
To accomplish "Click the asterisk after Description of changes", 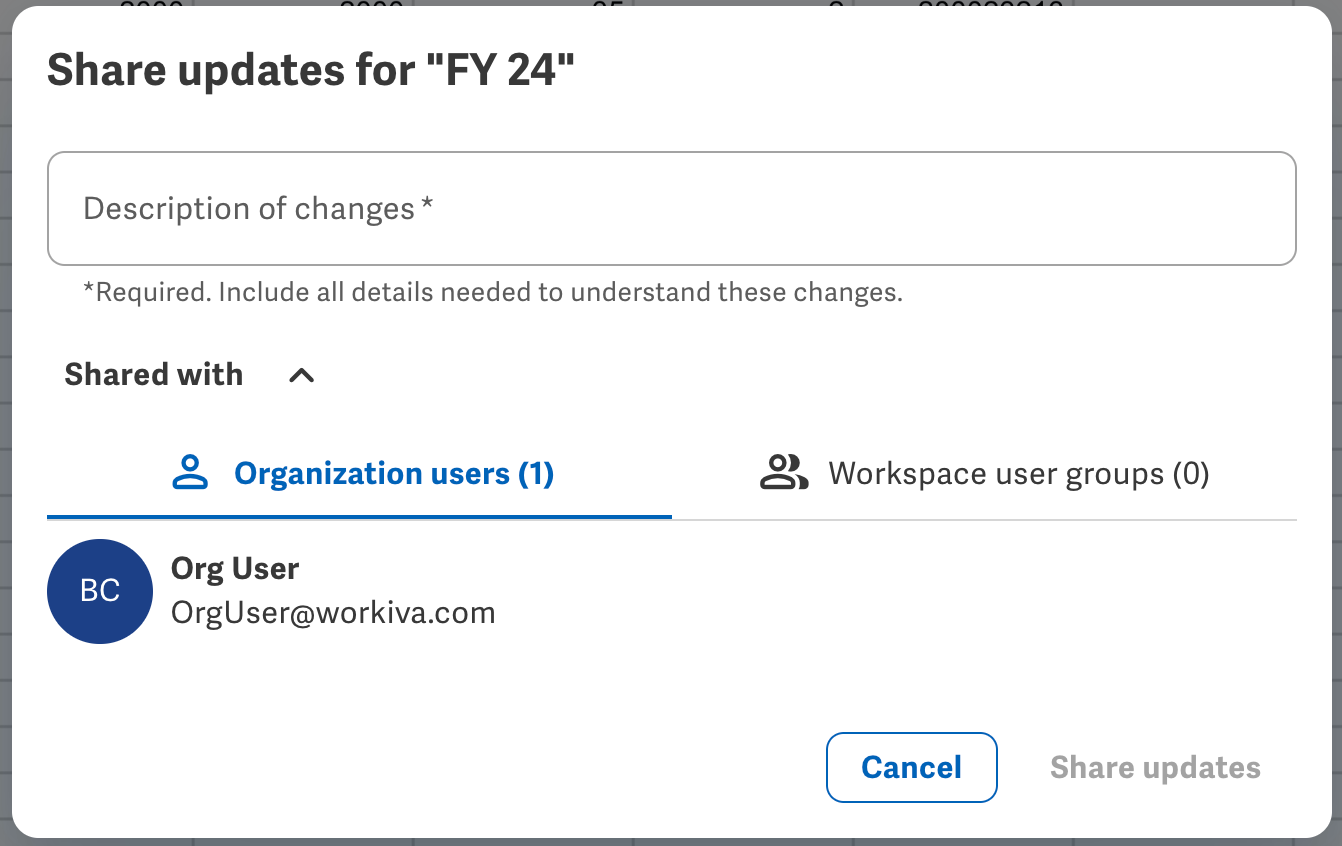I will (427, 204).
